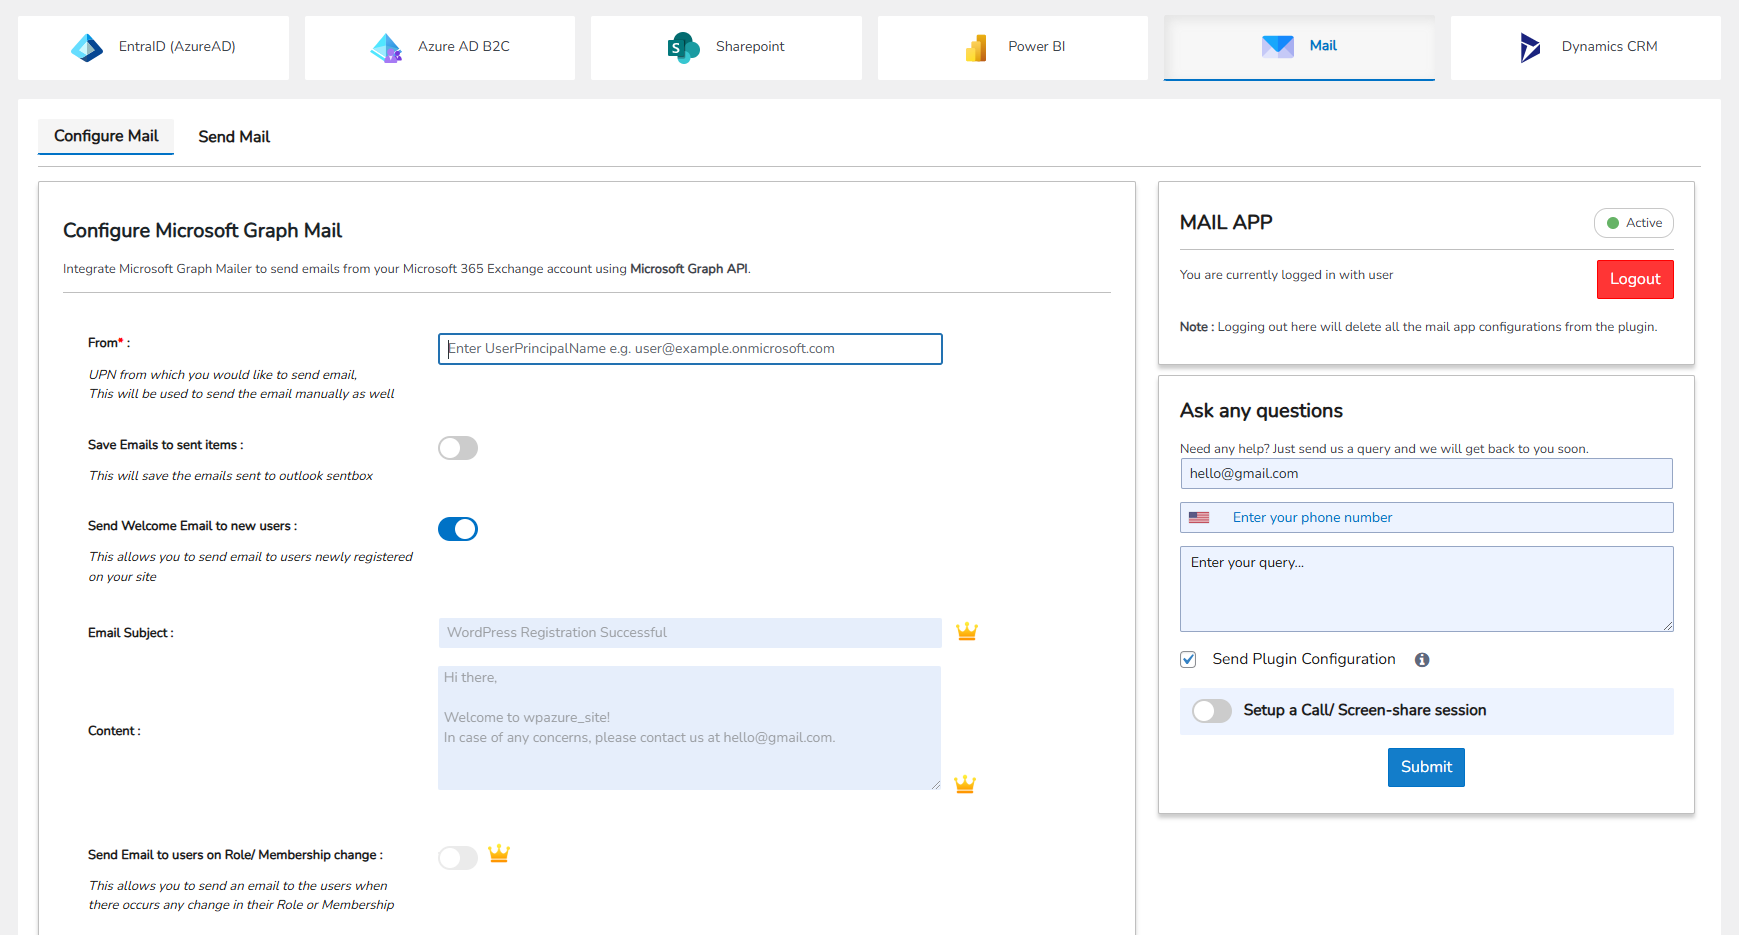
Task: Open the country flag selector for phone number
Action: click(1200, 517)
